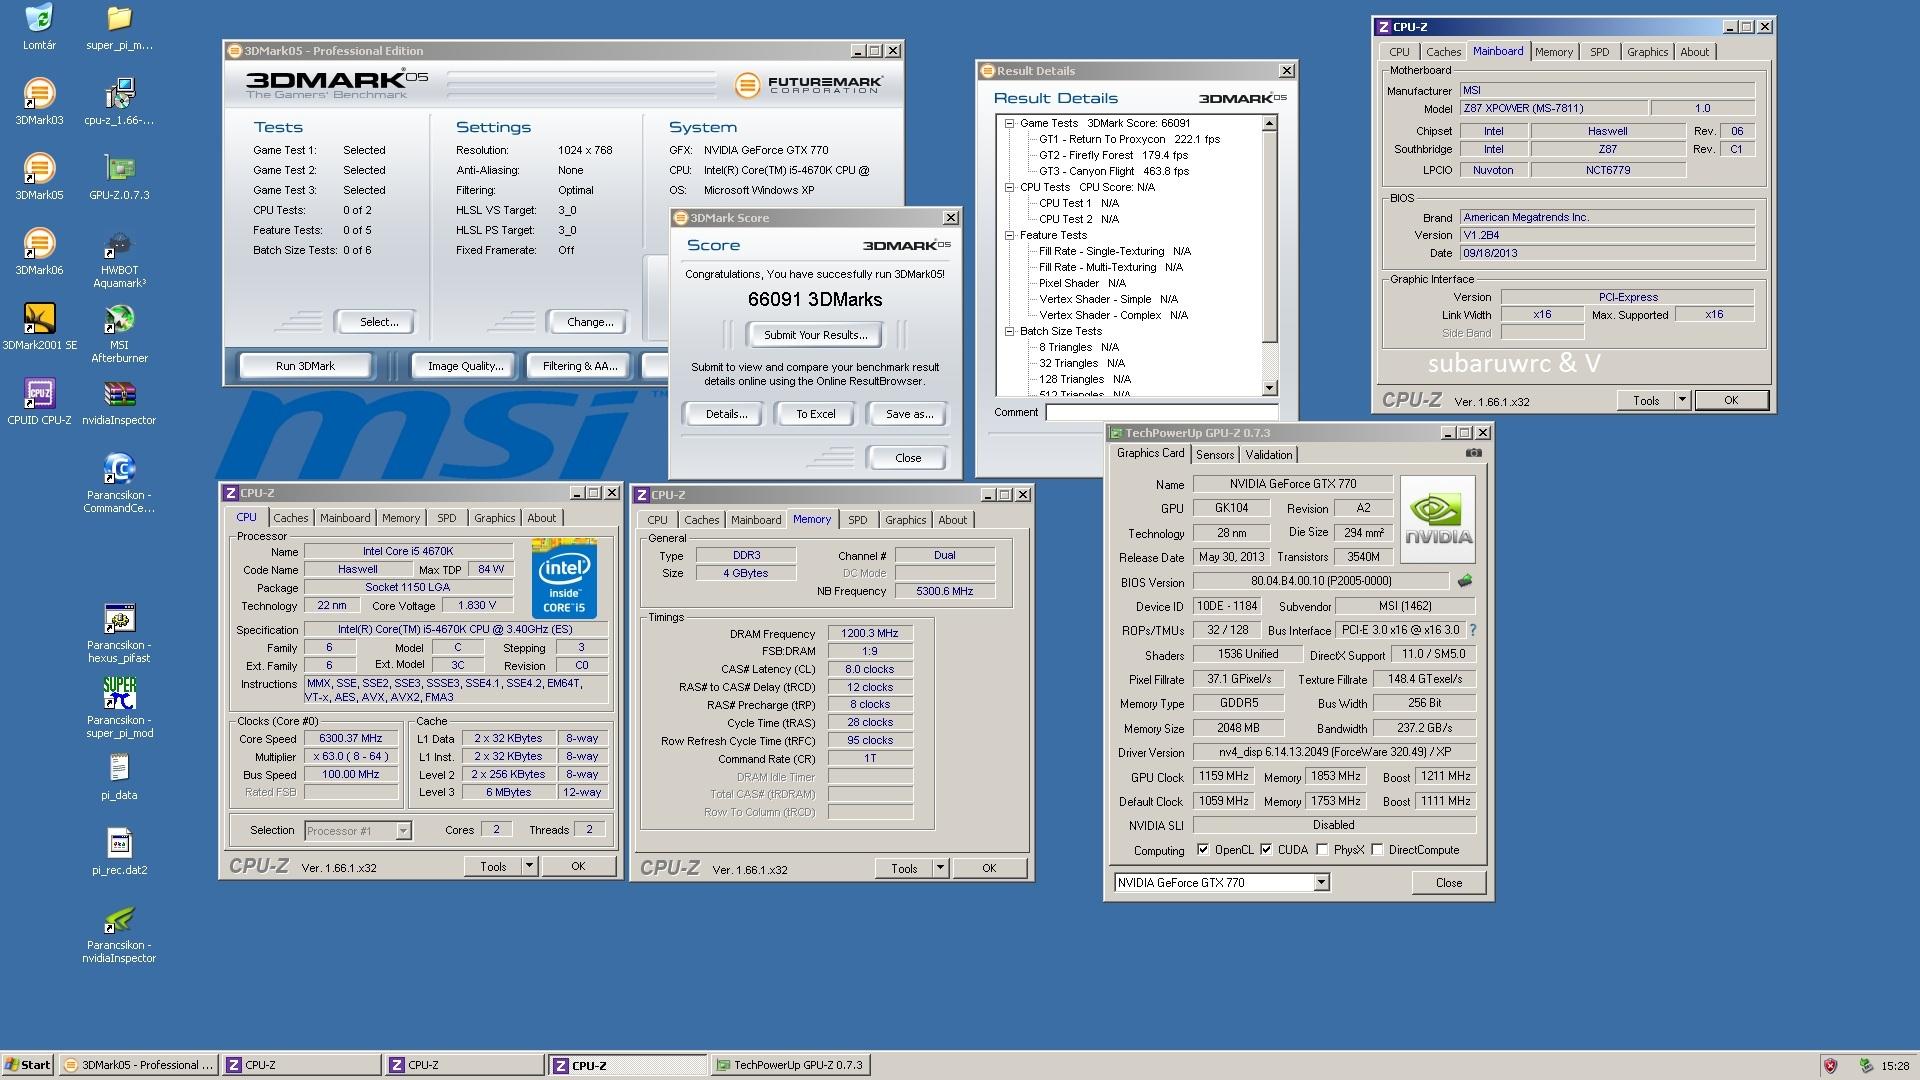The width and height of the screenshot is (1920, 1080).
Task: Toggle the OpenCL checkbox
Action: click(1203, 850)
